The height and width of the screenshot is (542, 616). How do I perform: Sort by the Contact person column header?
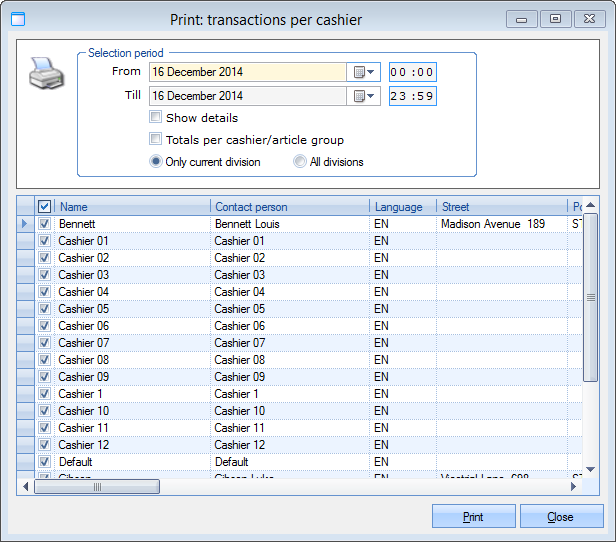click(290, 207)
